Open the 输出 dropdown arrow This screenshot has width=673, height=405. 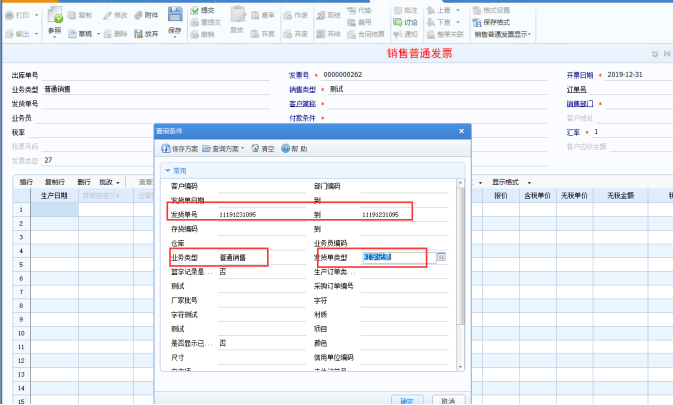point(36,33)
